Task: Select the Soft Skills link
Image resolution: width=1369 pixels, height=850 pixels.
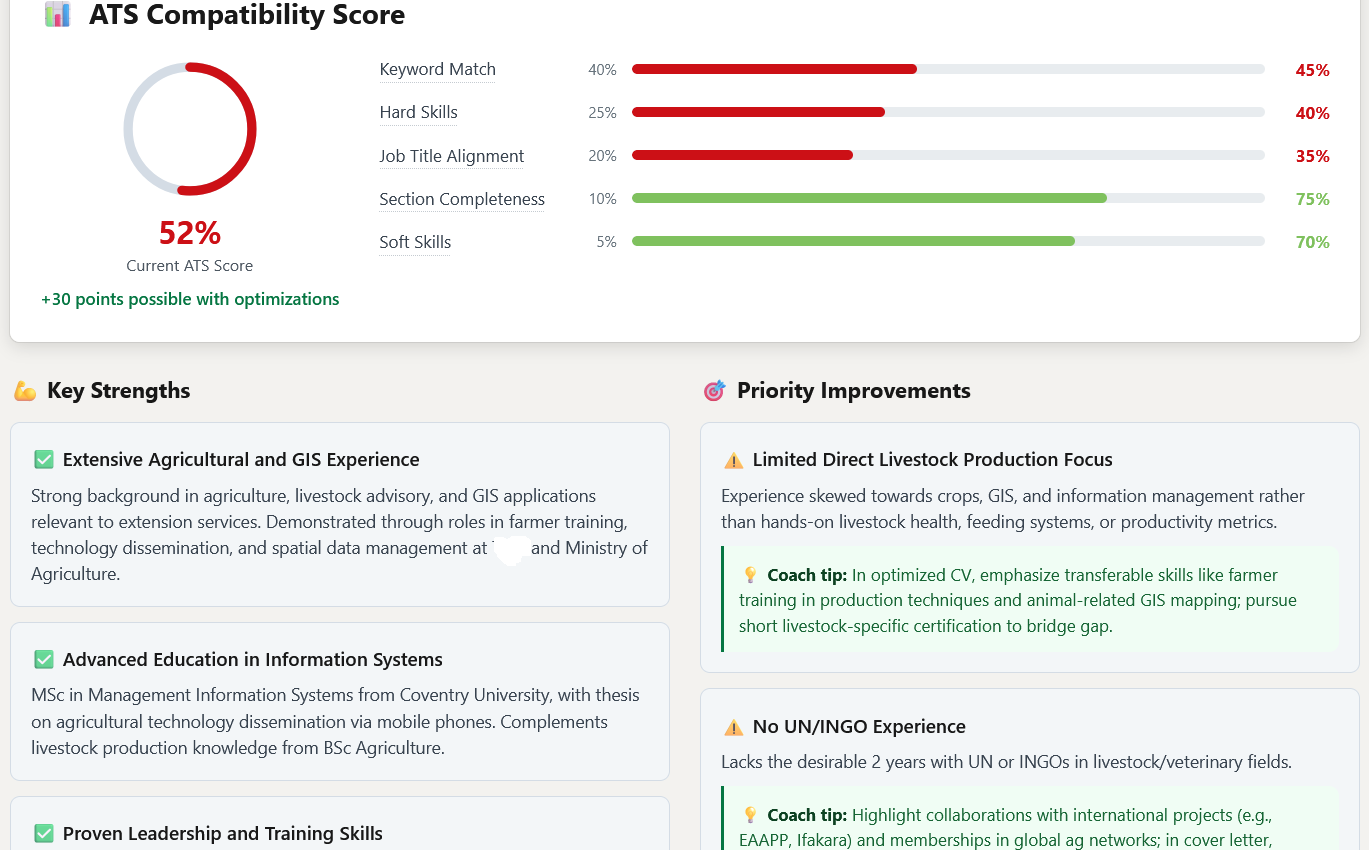Action: (x=414, y=242)
